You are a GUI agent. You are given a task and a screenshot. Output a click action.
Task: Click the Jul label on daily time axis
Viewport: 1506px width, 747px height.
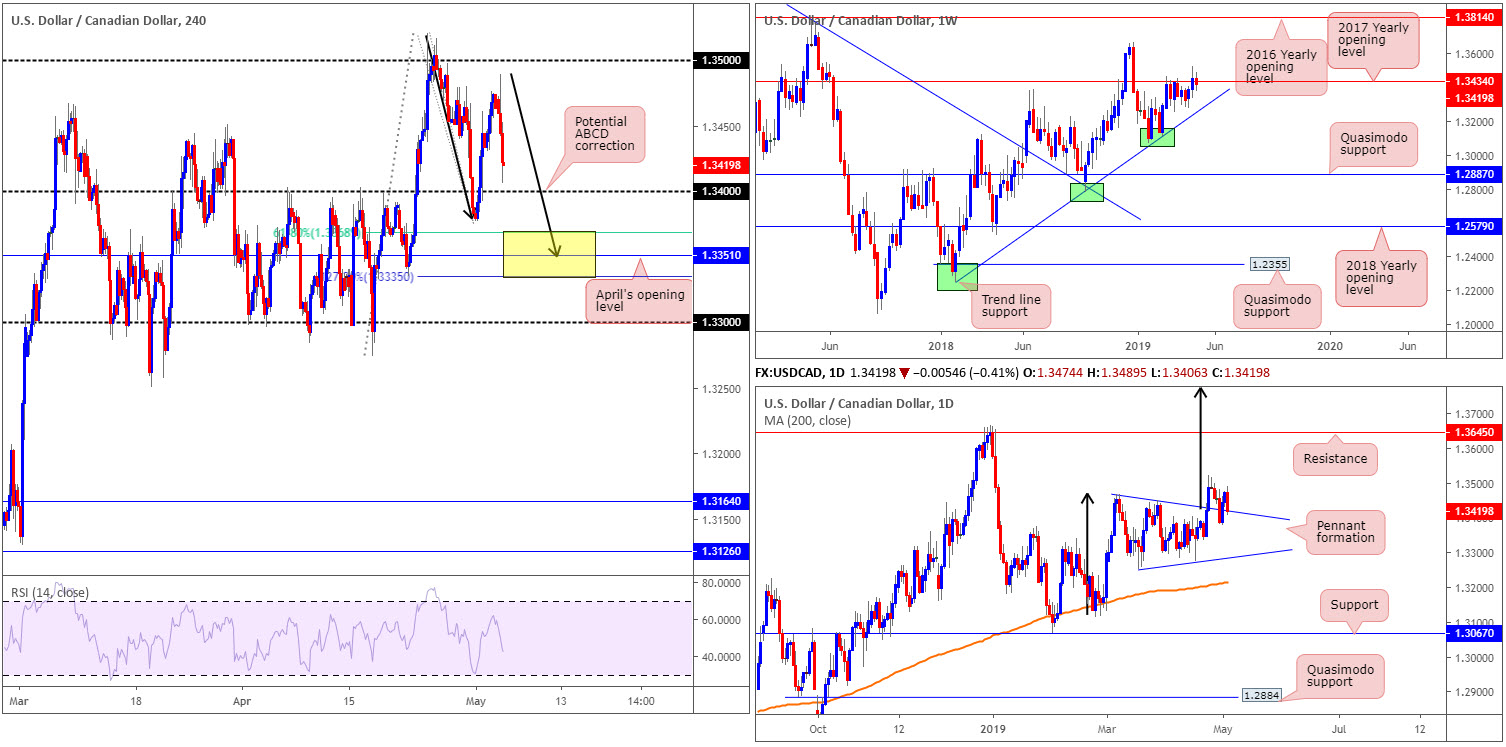[1338, 728]
